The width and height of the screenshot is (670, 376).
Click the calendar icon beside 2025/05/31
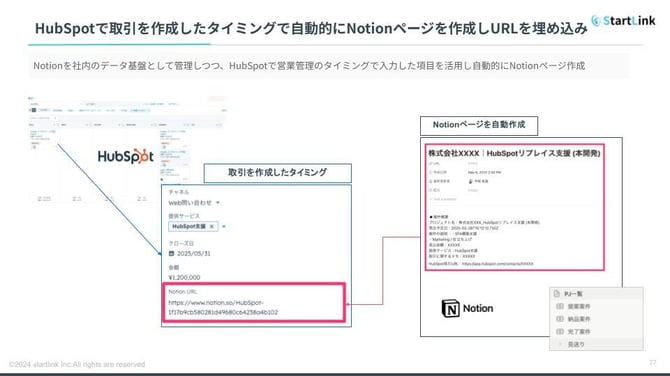(x=171, y=253)
